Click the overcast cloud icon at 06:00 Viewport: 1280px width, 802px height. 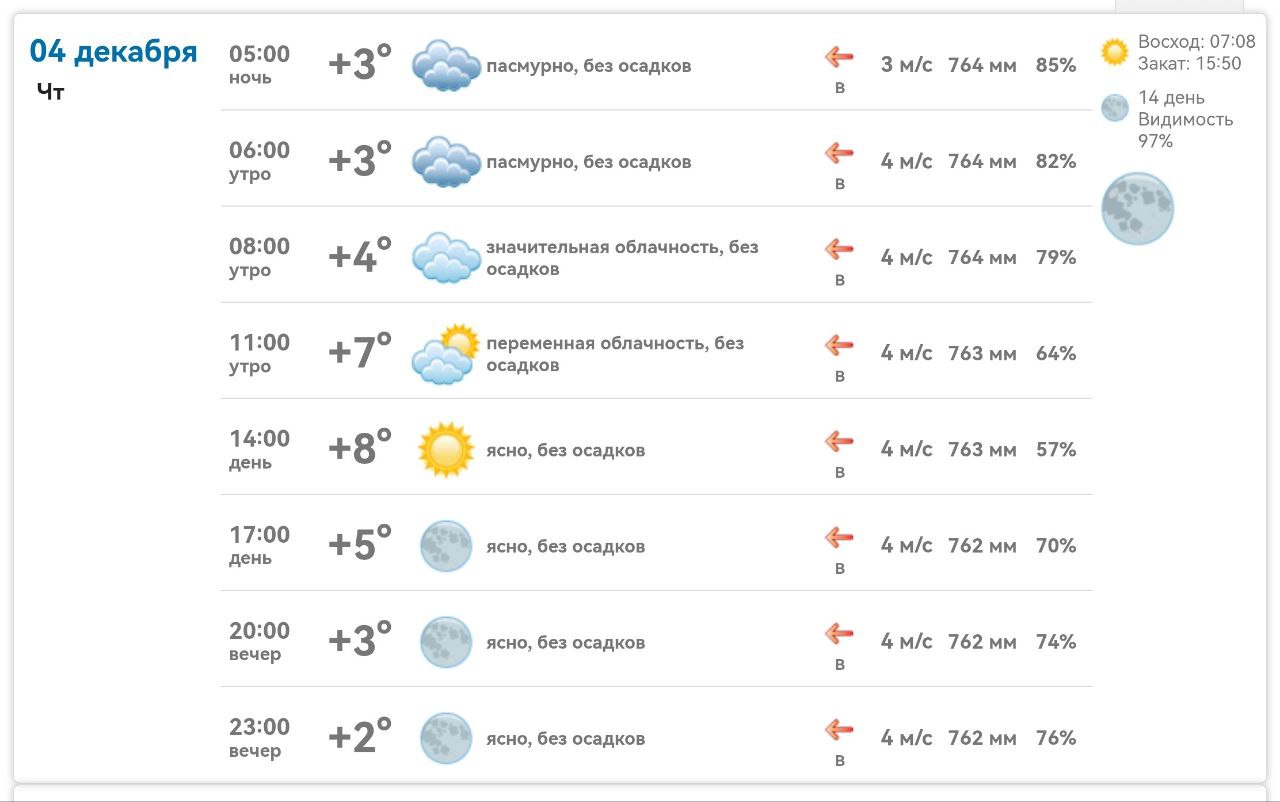click(x=446, y=162)
